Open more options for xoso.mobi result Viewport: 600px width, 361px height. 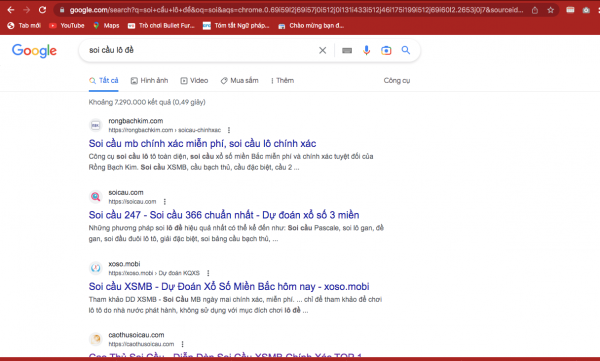[x=208, y=273]
